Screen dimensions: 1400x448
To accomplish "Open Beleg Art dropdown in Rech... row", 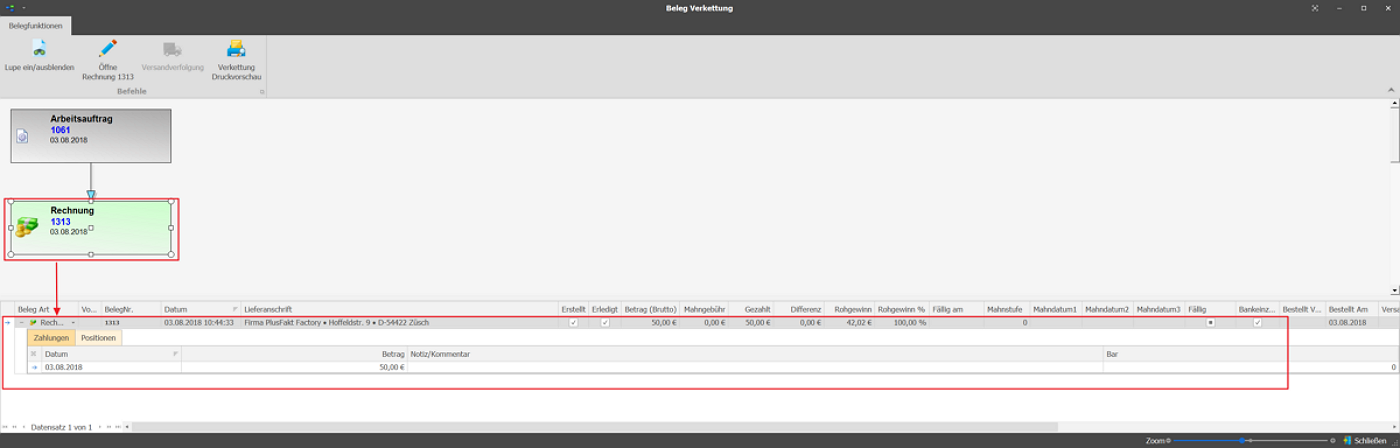I will [x=73, y=323].
